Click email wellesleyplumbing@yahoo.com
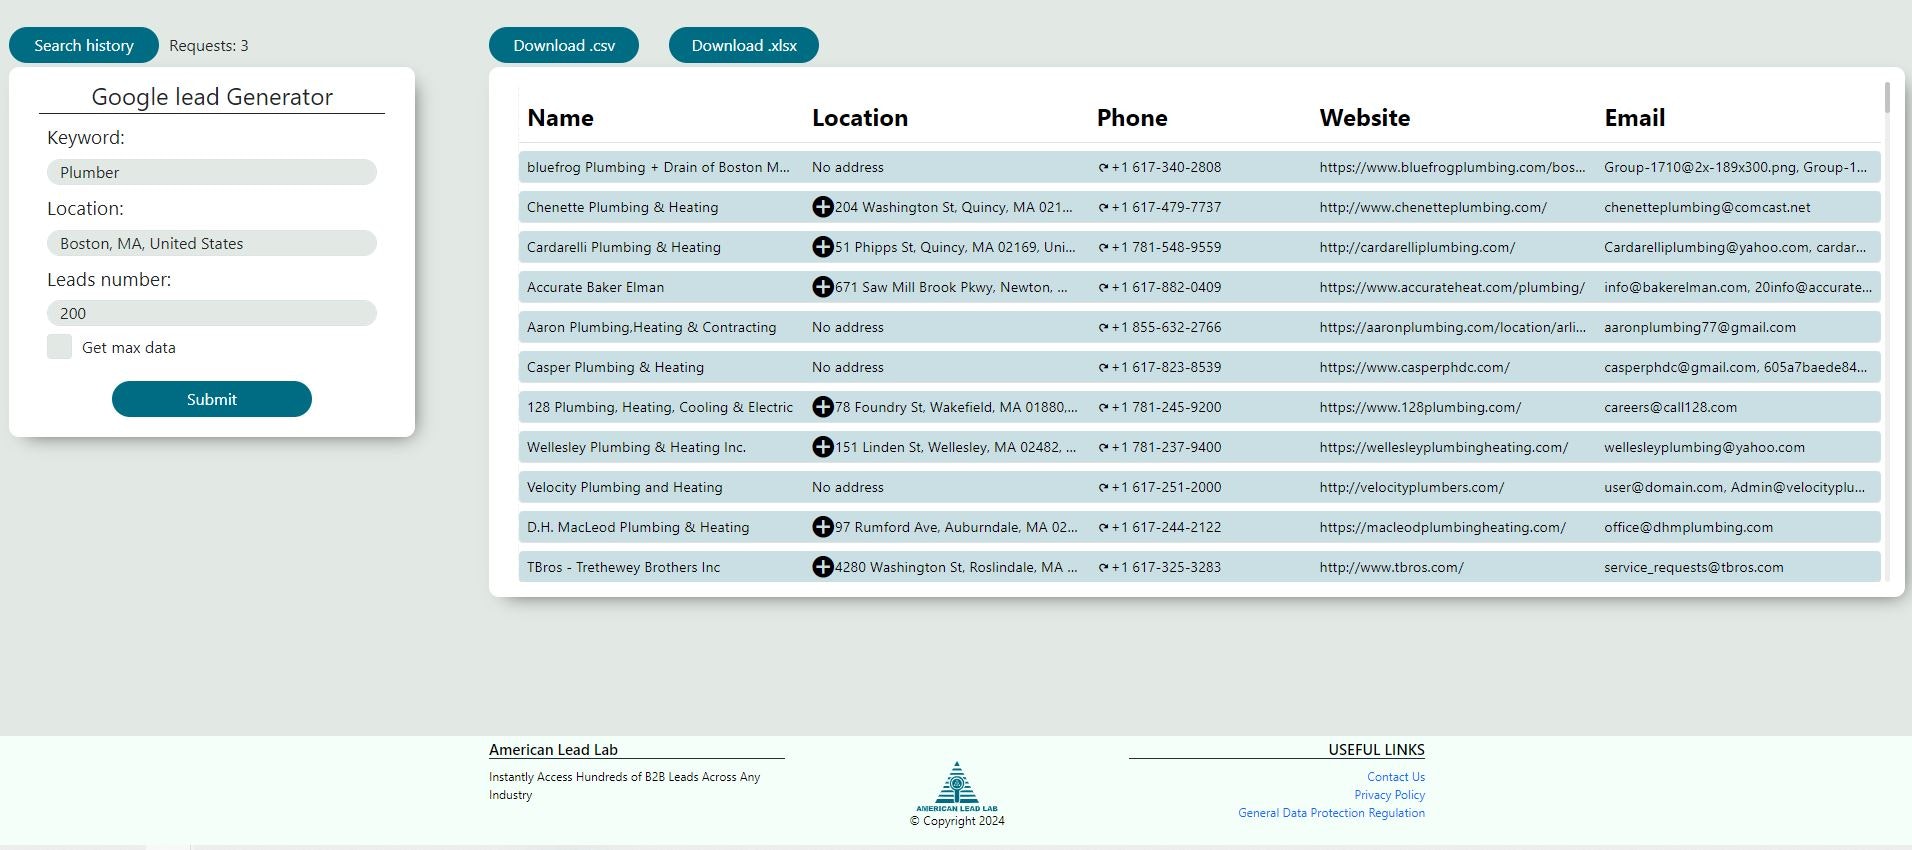This screenshot has width=1912, height=850. [x=1704, y=447]
